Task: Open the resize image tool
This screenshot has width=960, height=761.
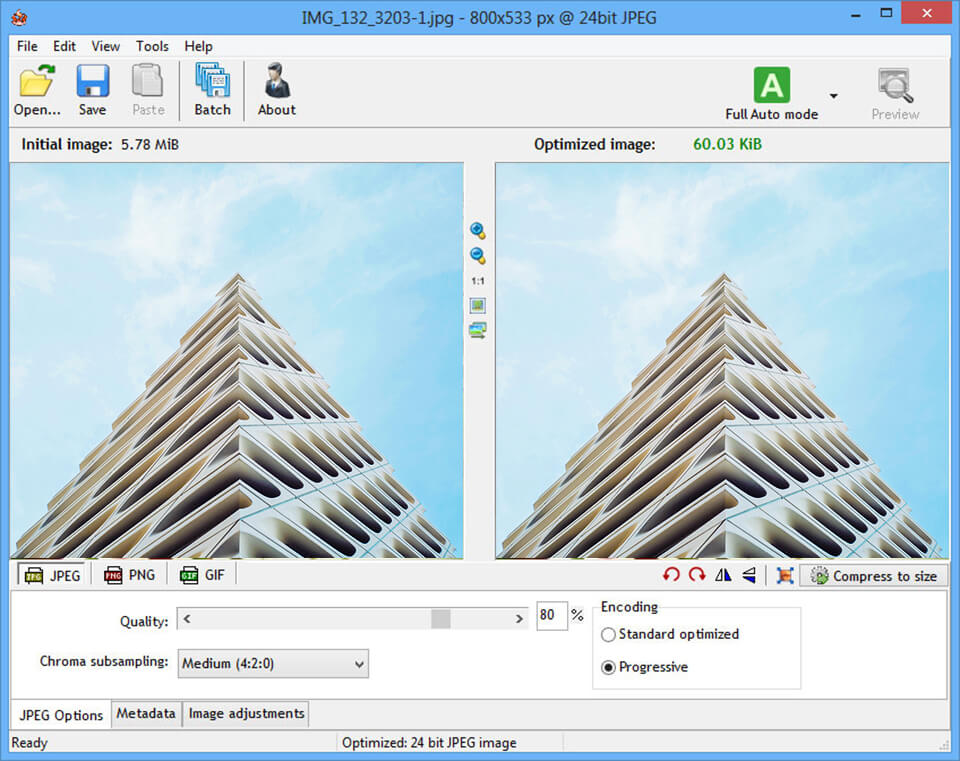Action: (785, 575)
